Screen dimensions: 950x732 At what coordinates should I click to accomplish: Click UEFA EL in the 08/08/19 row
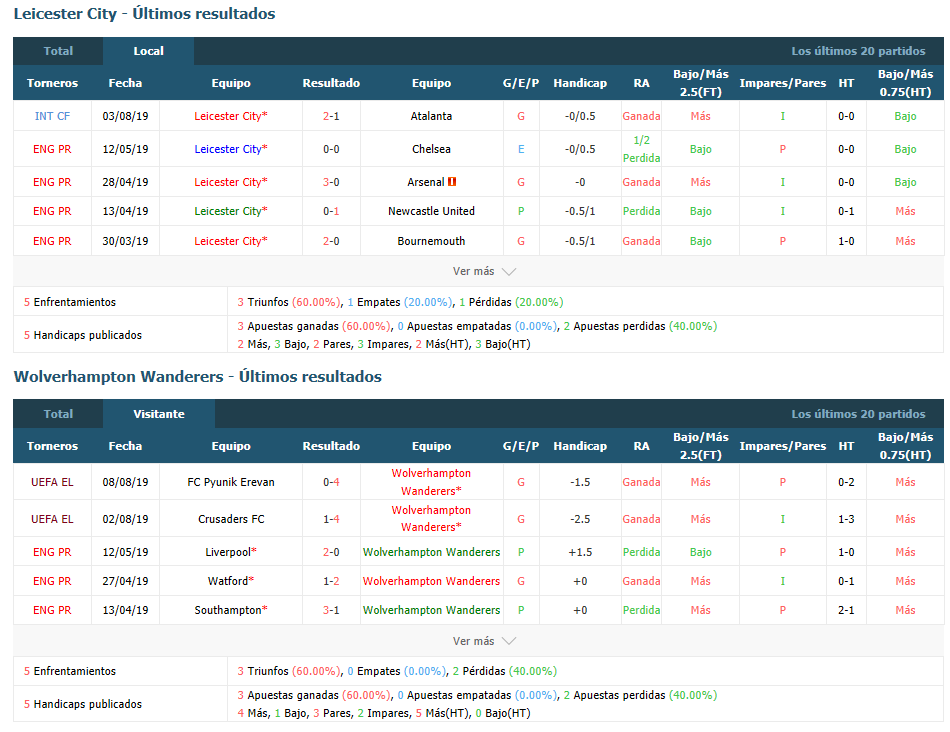click(x=52, y=482)
